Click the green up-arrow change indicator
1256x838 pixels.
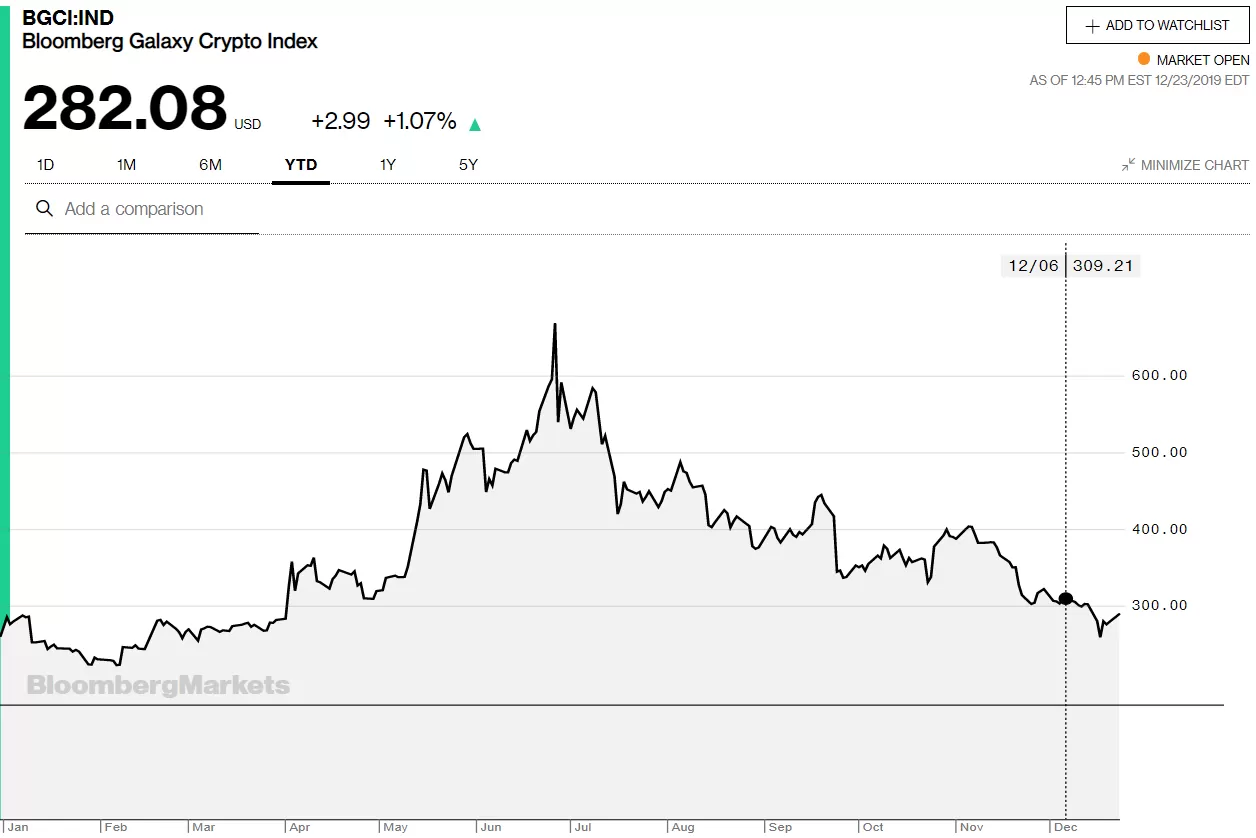pos(475,124)
